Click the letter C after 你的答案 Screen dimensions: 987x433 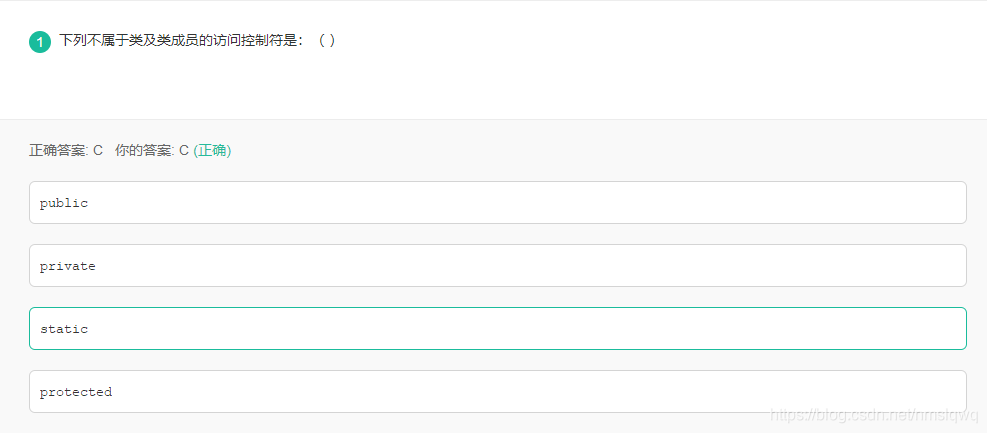click(x=184, y=150)
